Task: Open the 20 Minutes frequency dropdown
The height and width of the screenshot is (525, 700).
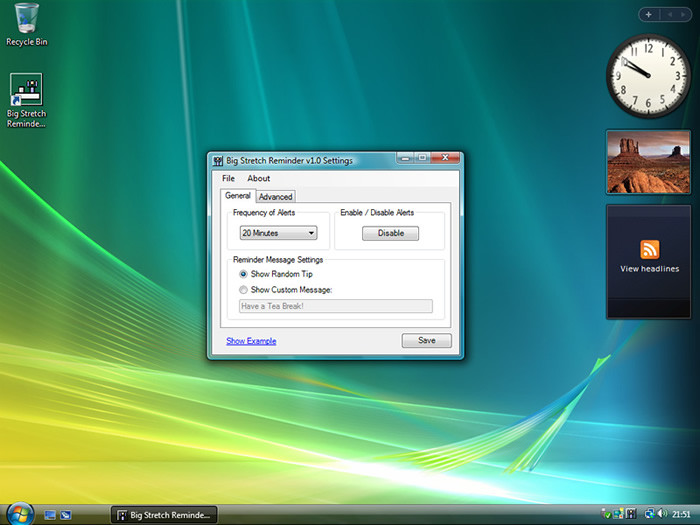Action: click(279, 233)
